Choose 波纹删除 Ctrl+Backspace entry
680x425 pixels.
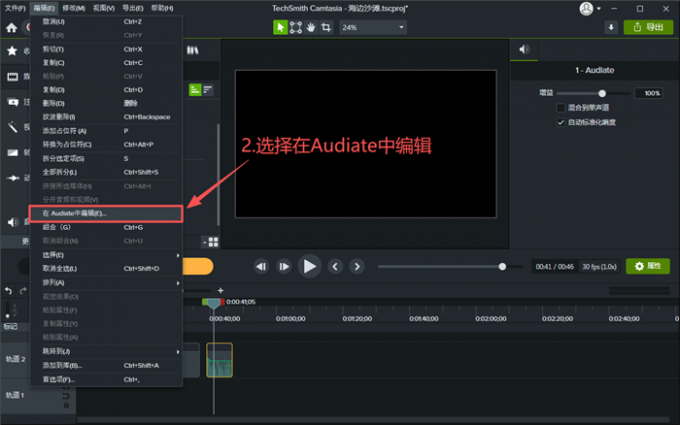(106, 117)
